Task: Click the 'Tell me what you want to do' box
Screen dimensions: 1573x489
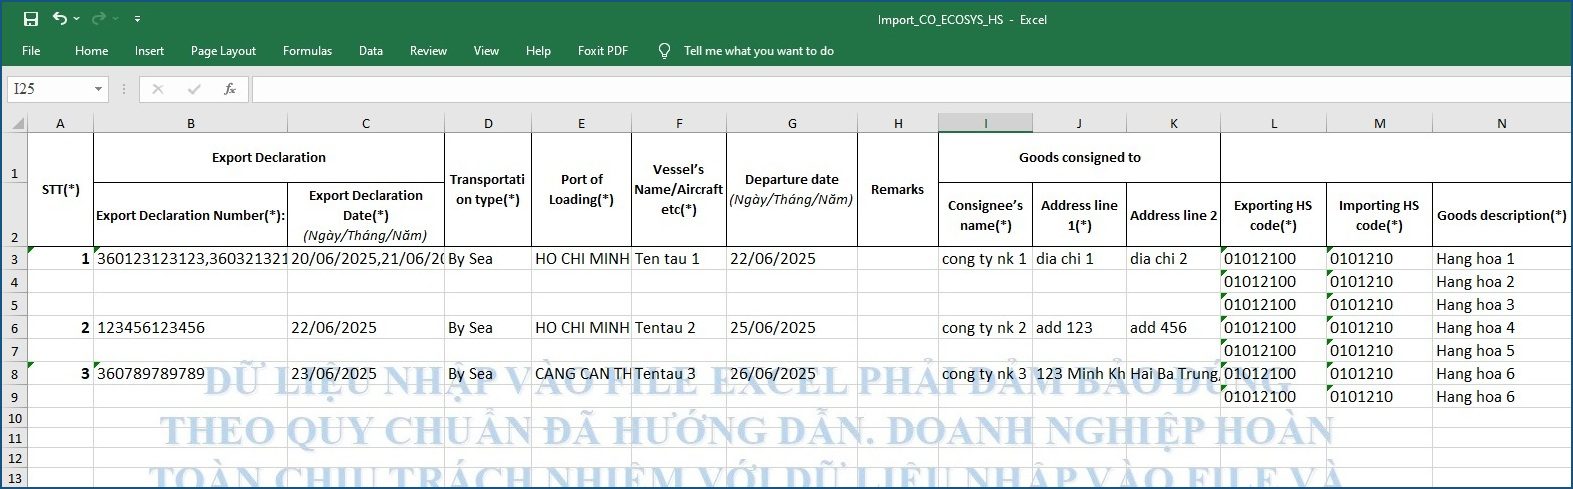Action: [x=758, y=51]
